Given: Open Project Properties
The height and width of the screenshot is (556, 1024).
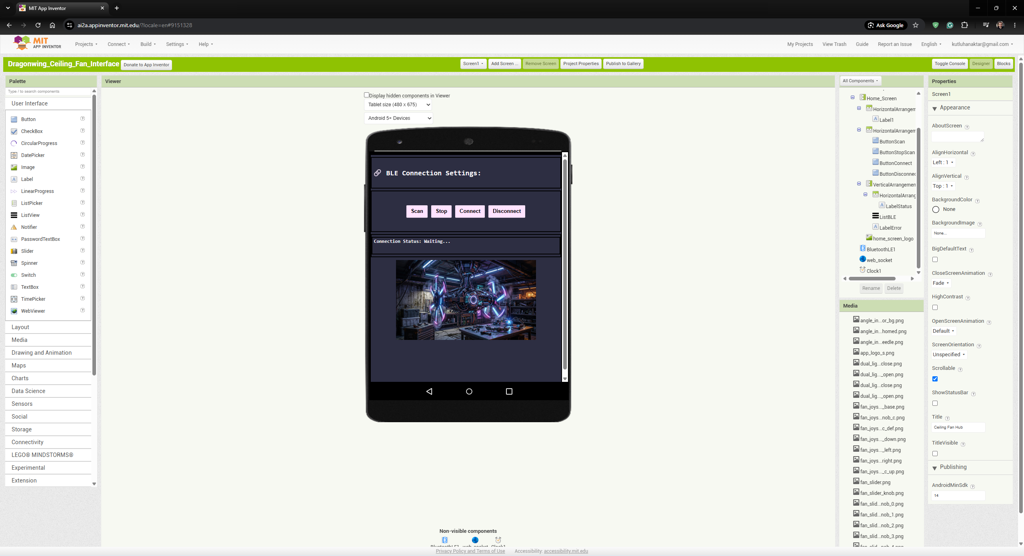Looking at the screenshot, I should point(581,63).
